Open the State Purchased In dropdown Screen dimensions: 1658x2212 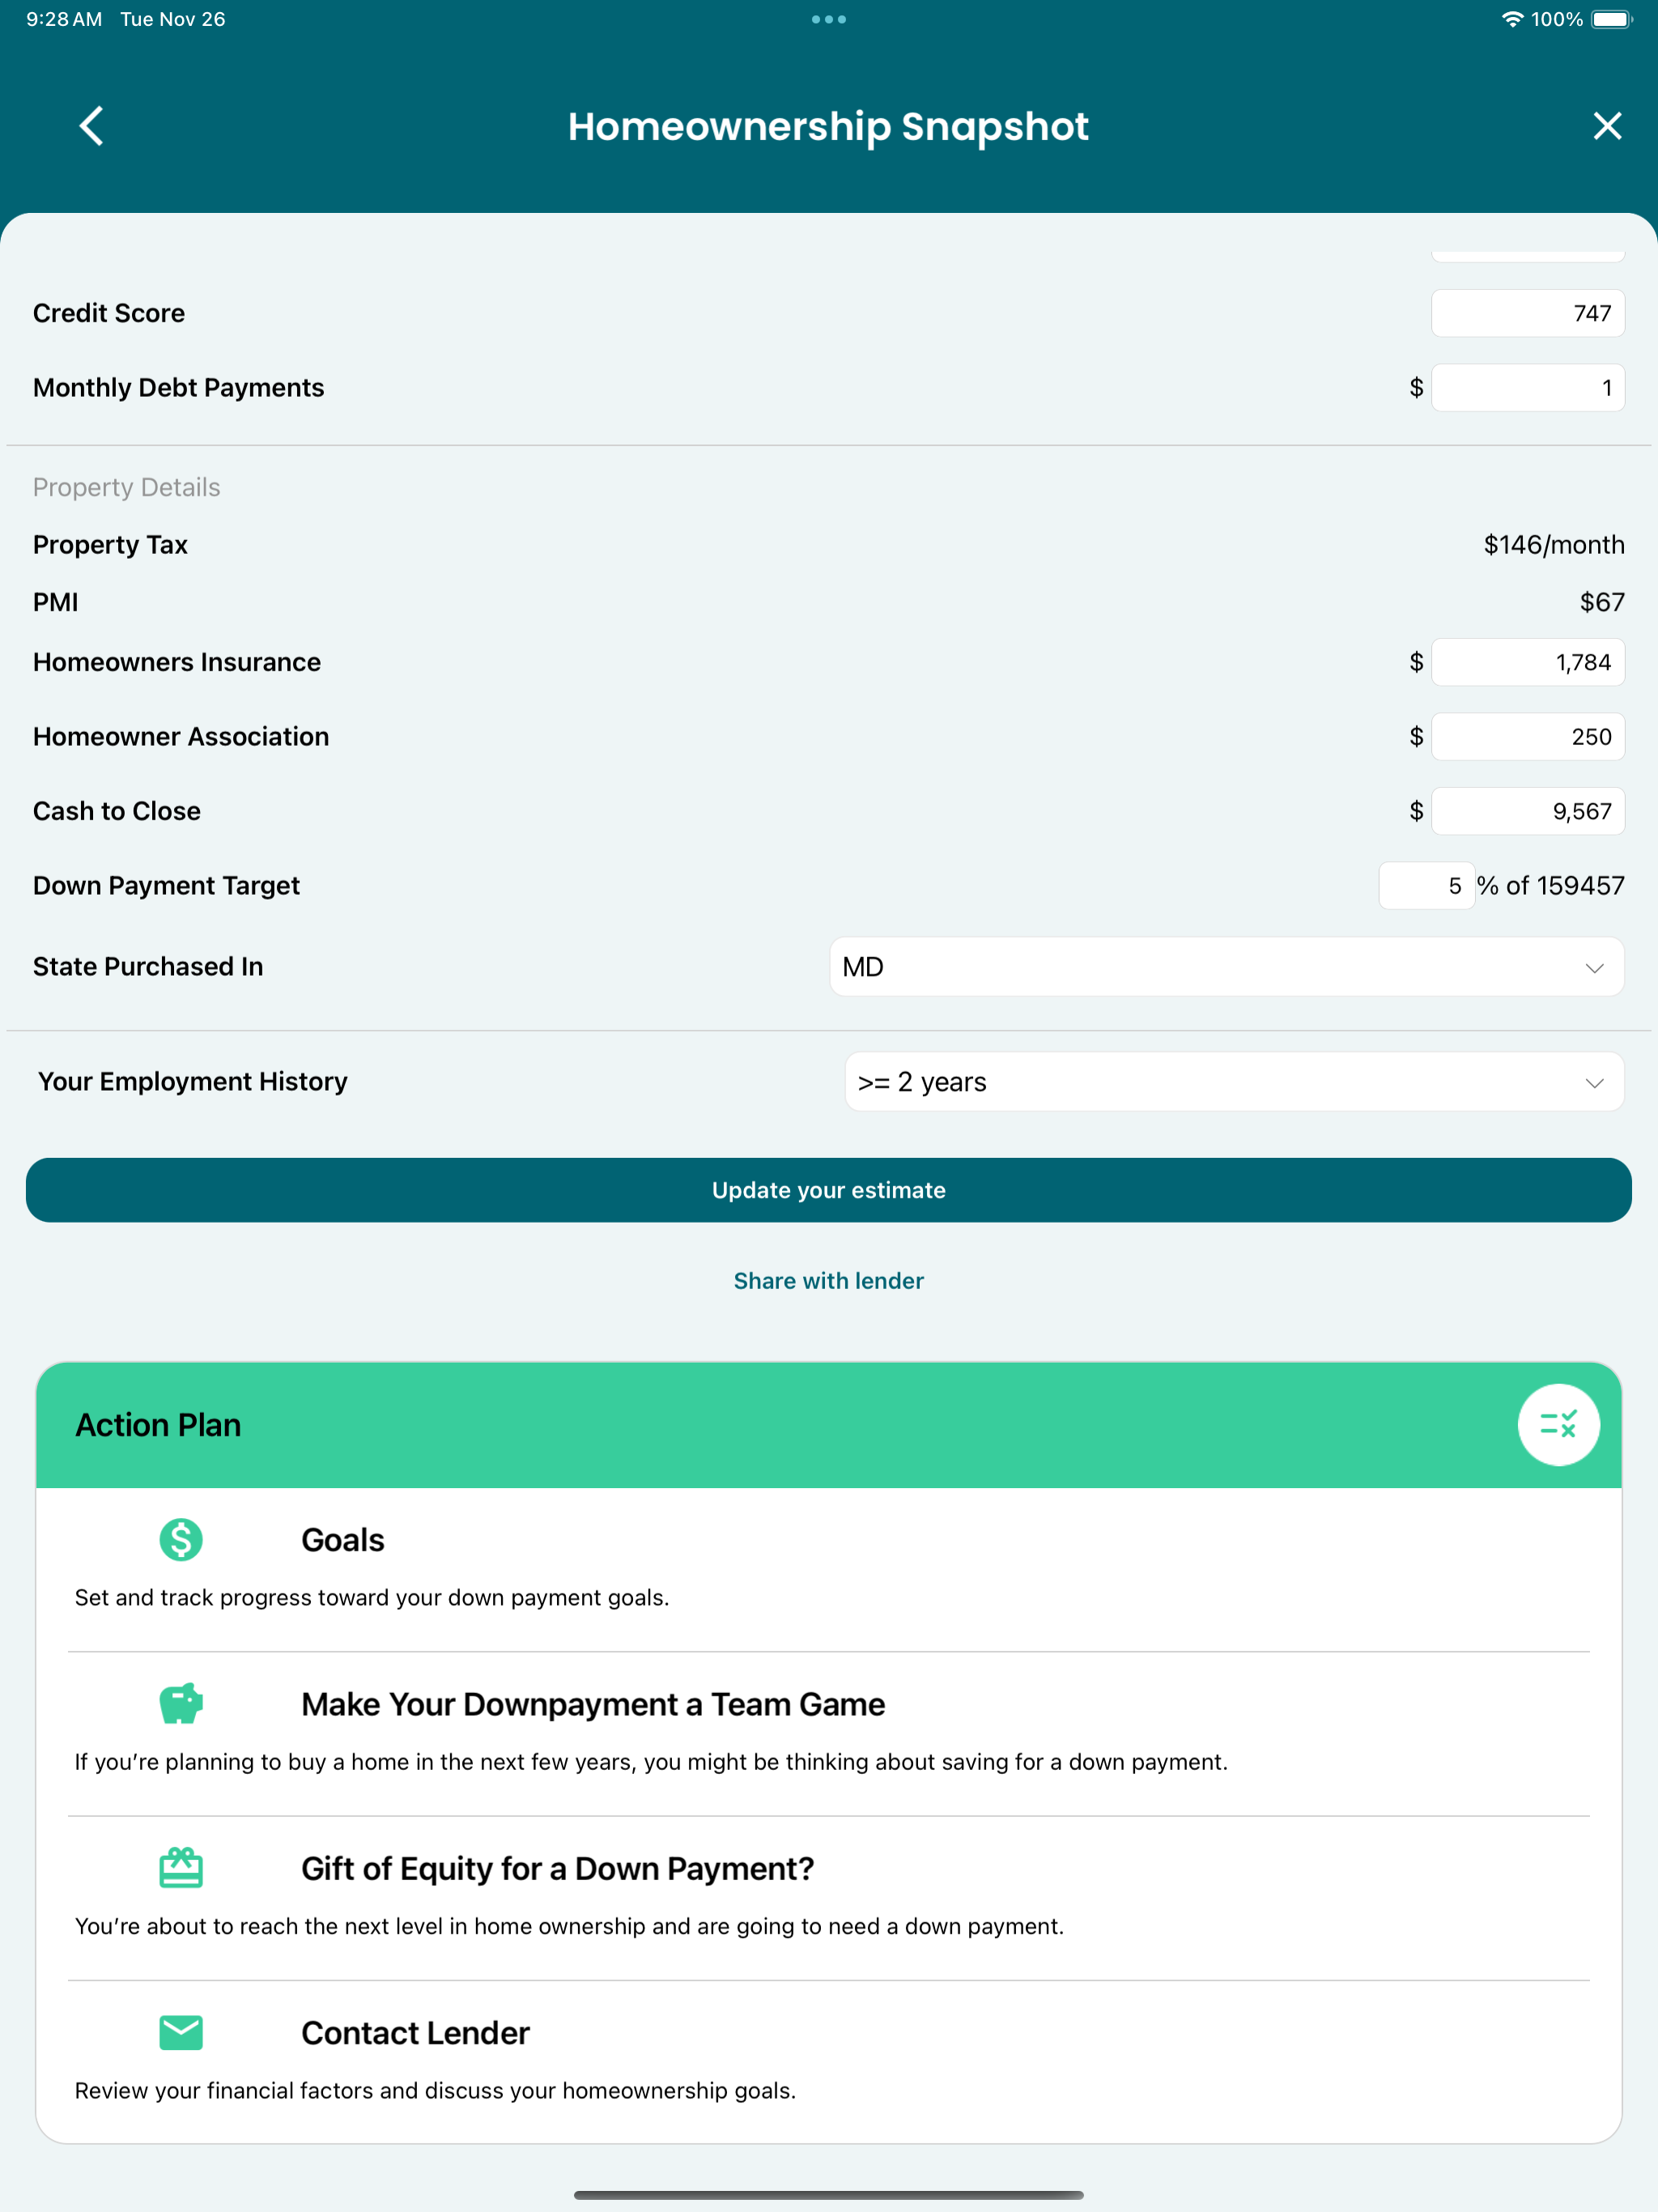pyautogui.click(x=1226, y=966)
